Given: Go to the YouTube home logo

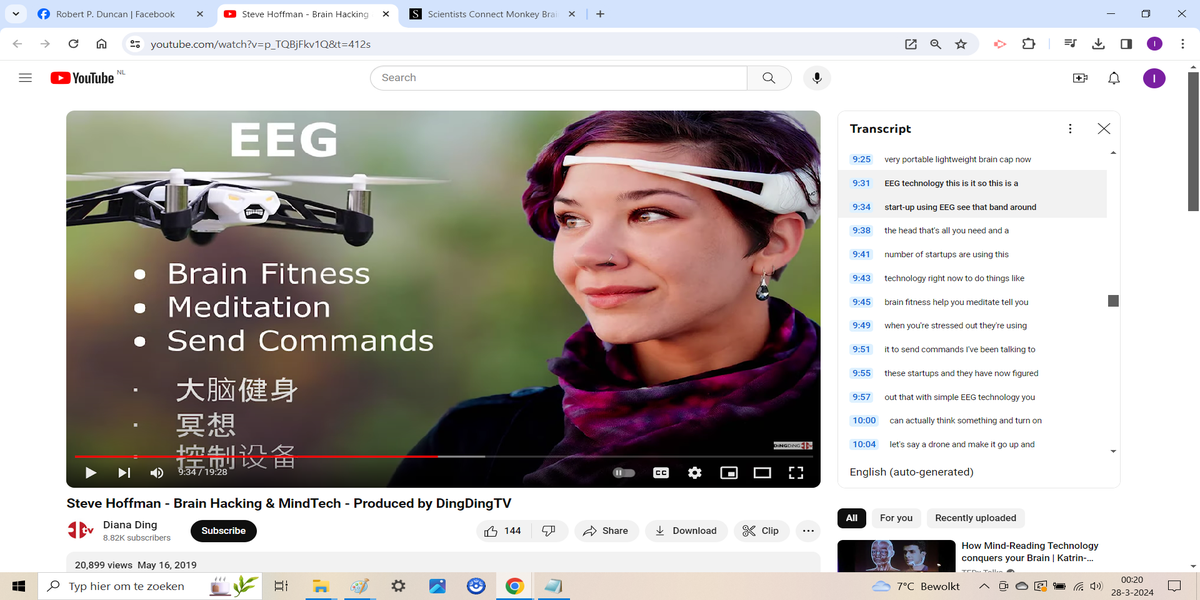Looking at the screenshot, I should [x=82, y=78].
